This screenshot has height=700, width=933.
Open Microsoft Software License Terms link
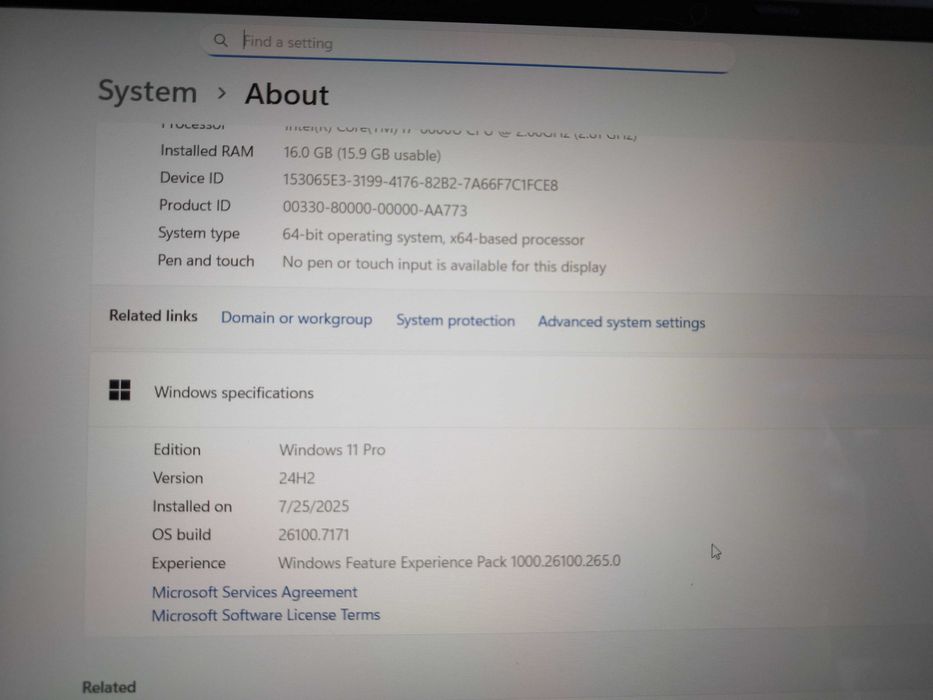265,615
